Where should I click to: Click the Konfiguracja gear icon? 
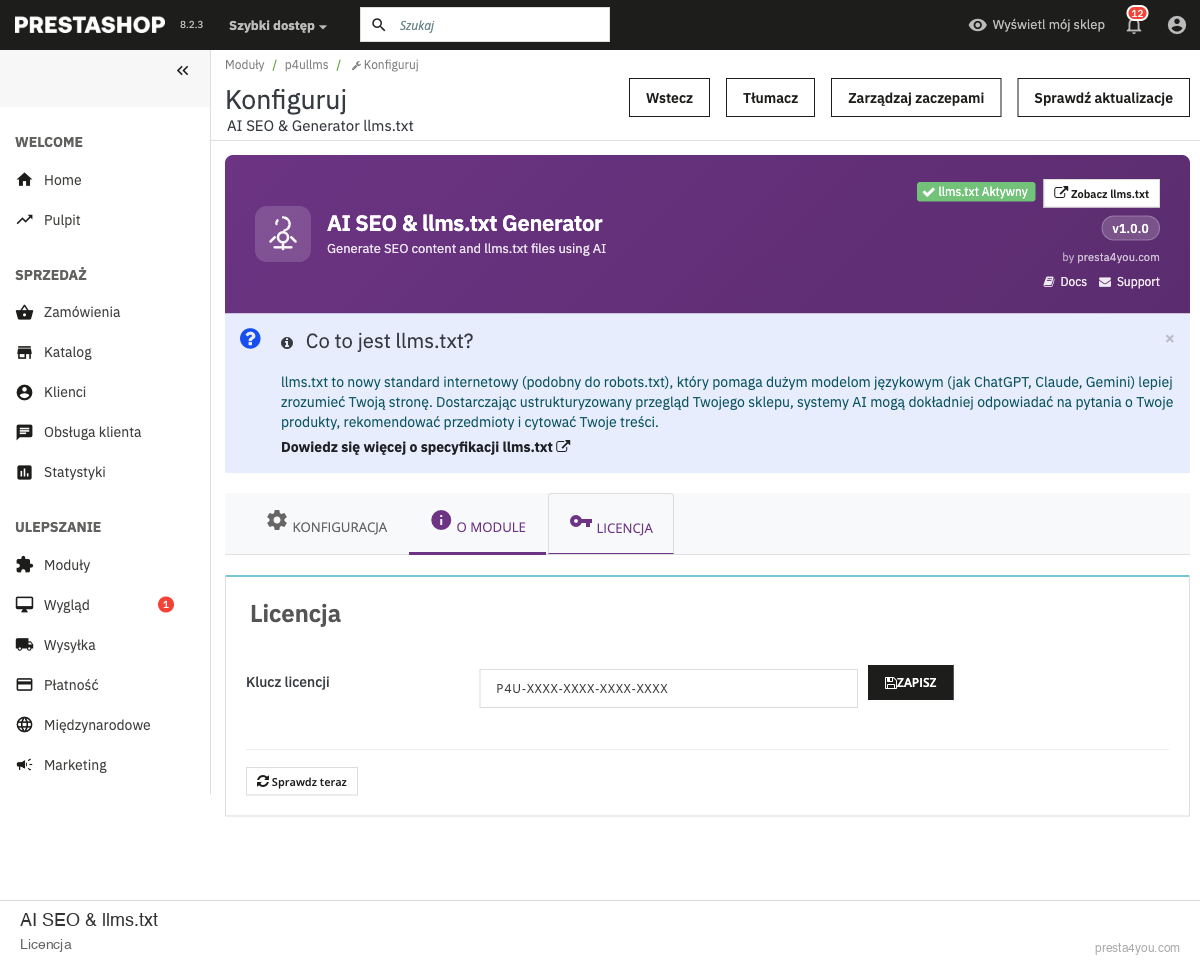tap(277, 520)
